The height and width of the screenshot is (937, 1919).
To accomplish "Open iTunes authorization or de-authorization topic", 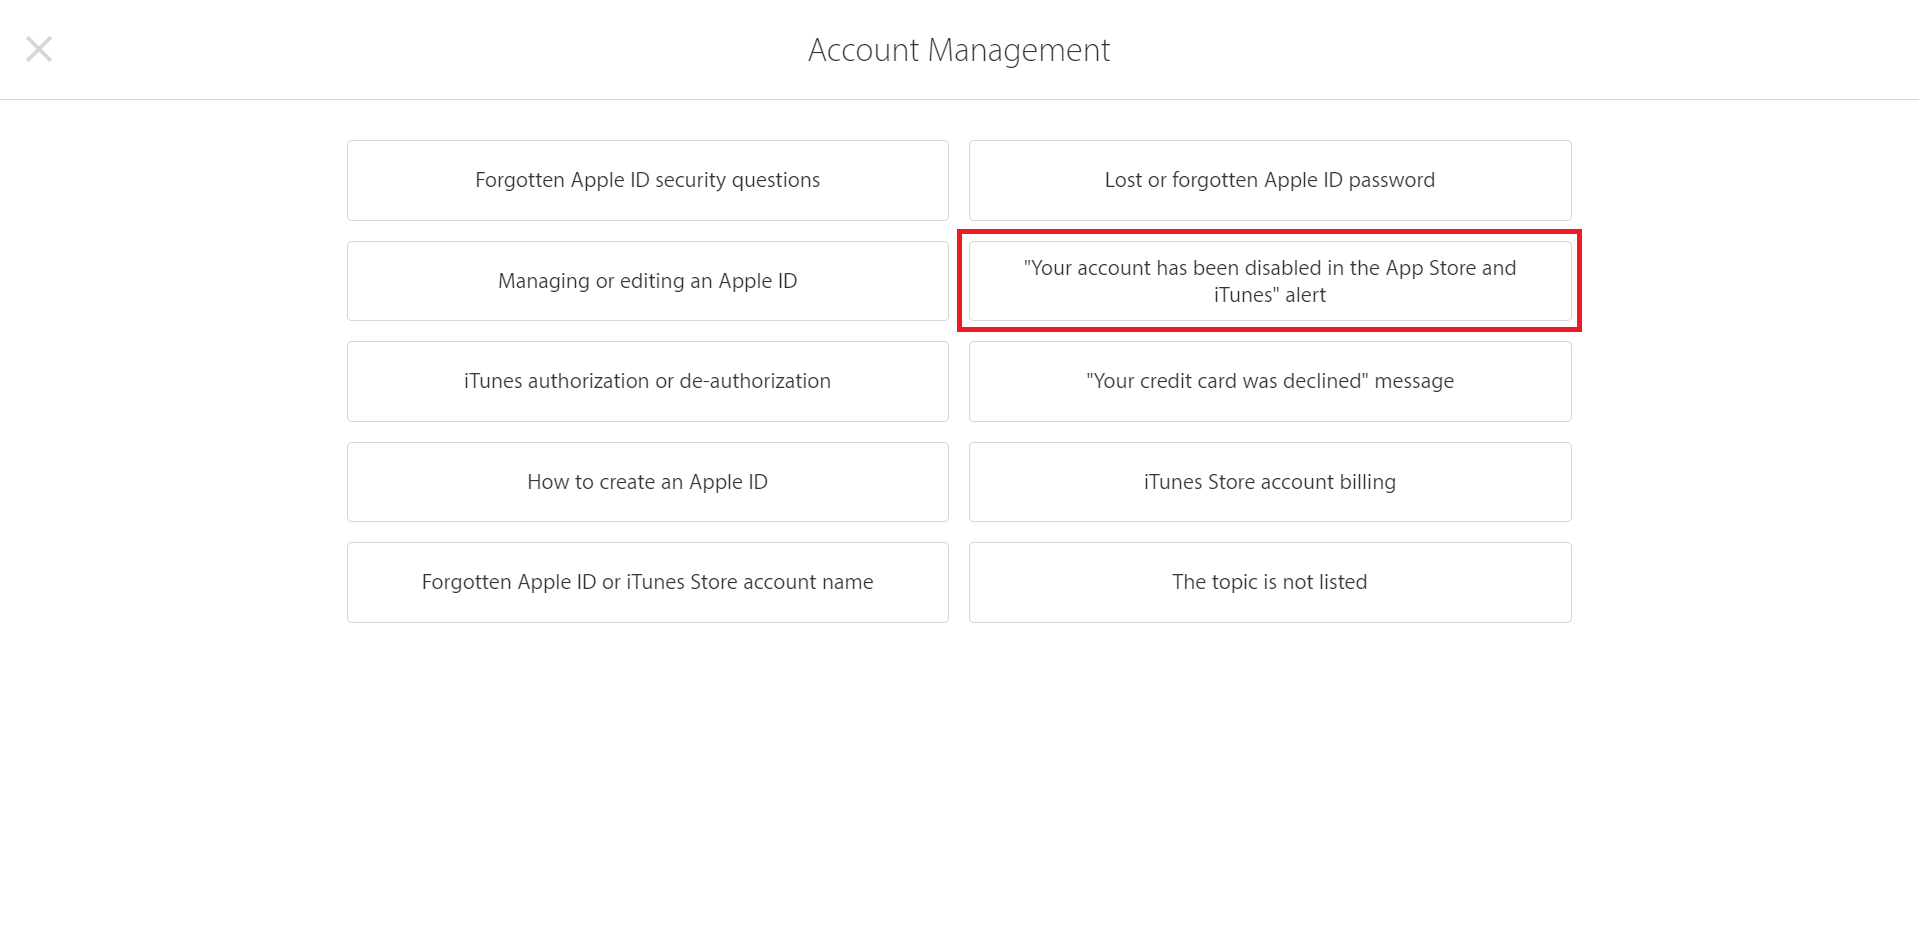I will coord(647,381).
